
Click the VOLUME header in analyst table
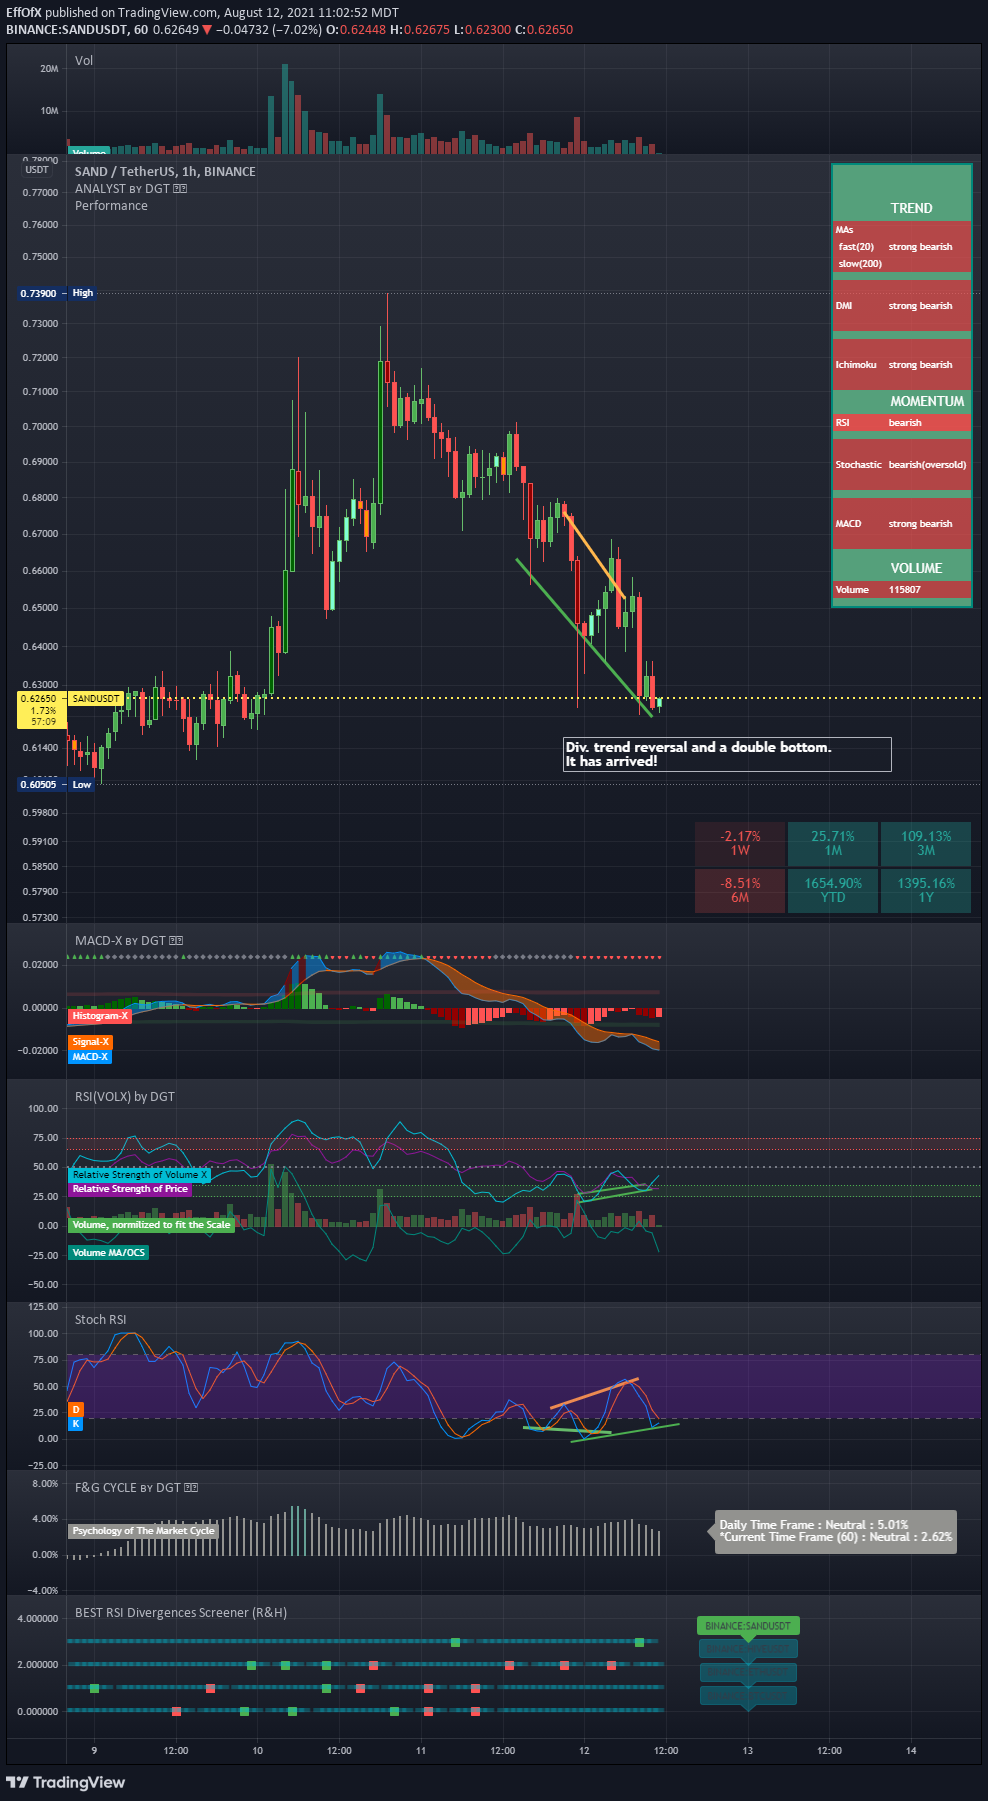coord(902,565)
